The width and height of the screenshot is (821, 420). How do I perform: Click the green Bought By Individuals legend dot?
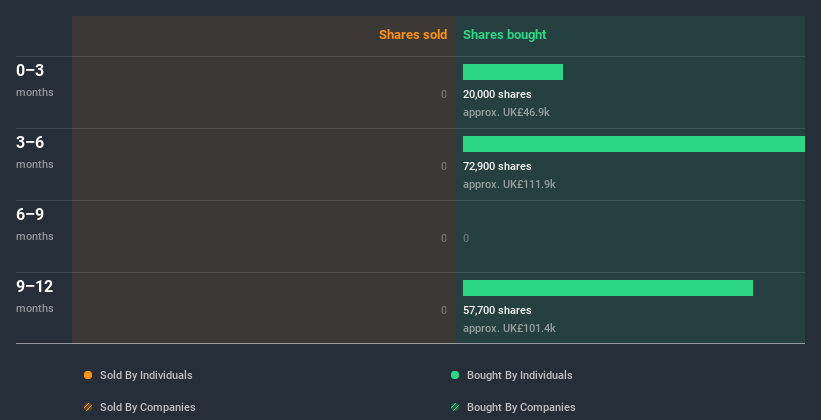pos(455,375)
